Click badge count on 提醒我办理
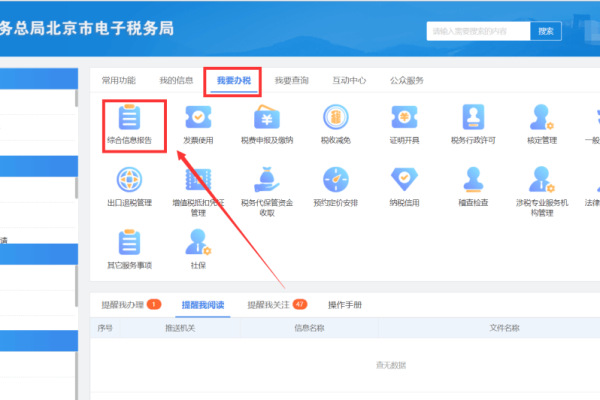Screen dimensions: 600x400 154,304
